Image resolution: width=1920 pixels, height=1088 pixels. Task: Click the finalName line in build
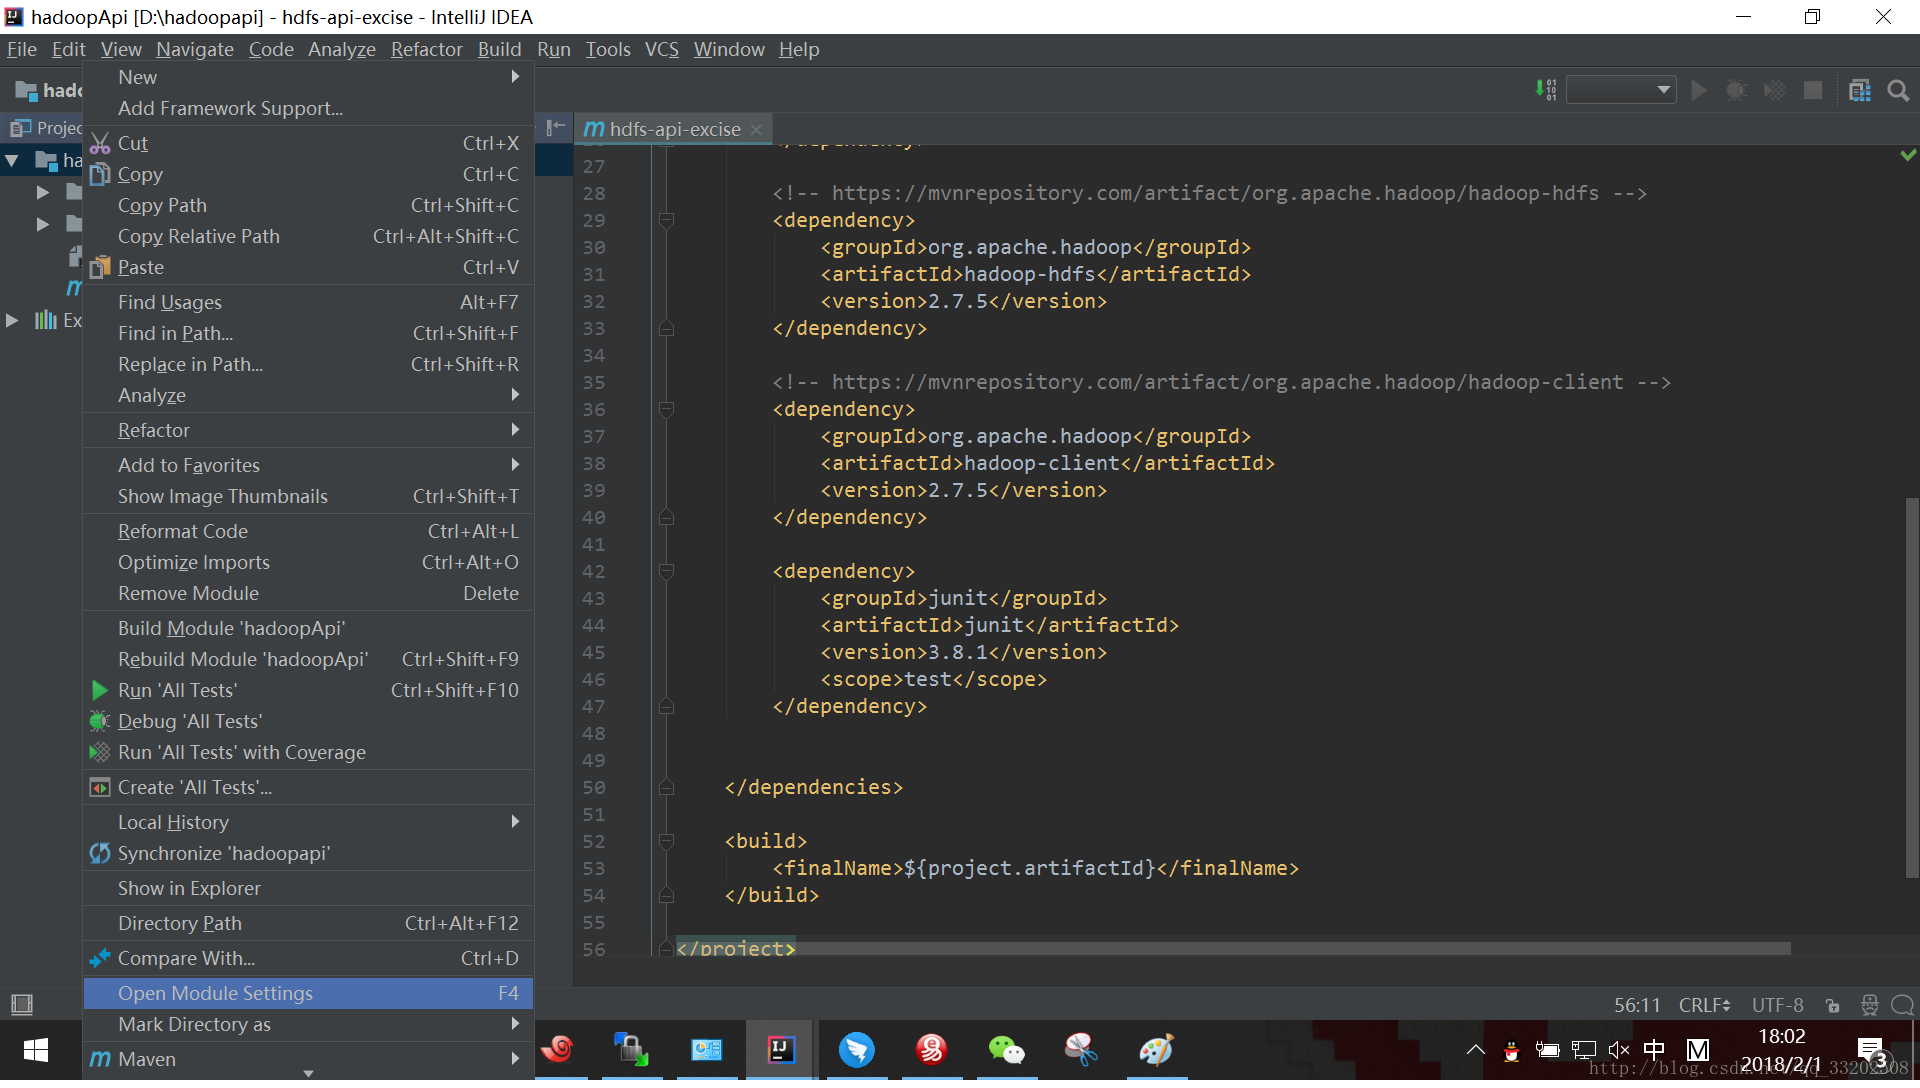pos(1036,868)
